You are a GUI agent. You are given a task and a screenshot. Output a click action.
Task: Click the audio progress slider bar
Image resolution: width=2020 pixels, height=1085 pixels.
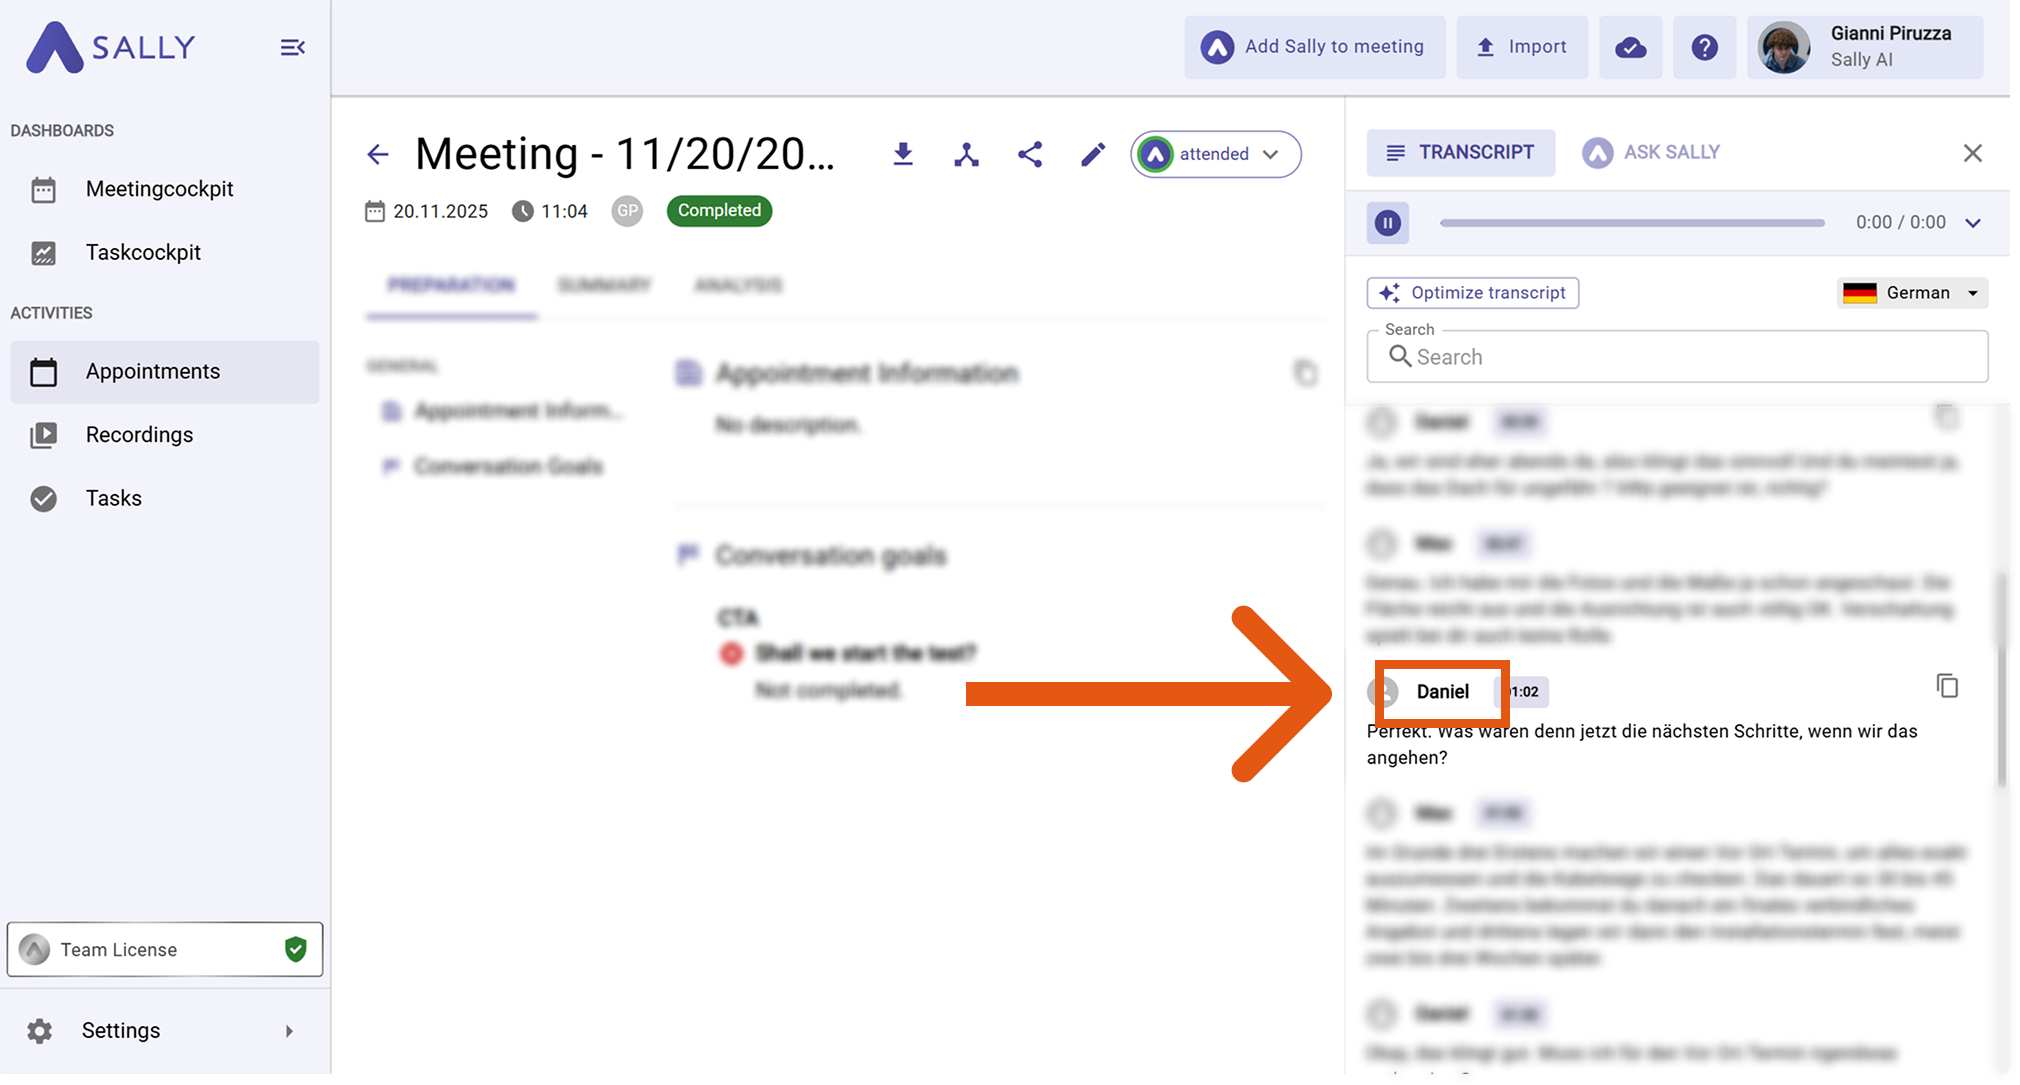1632,223
